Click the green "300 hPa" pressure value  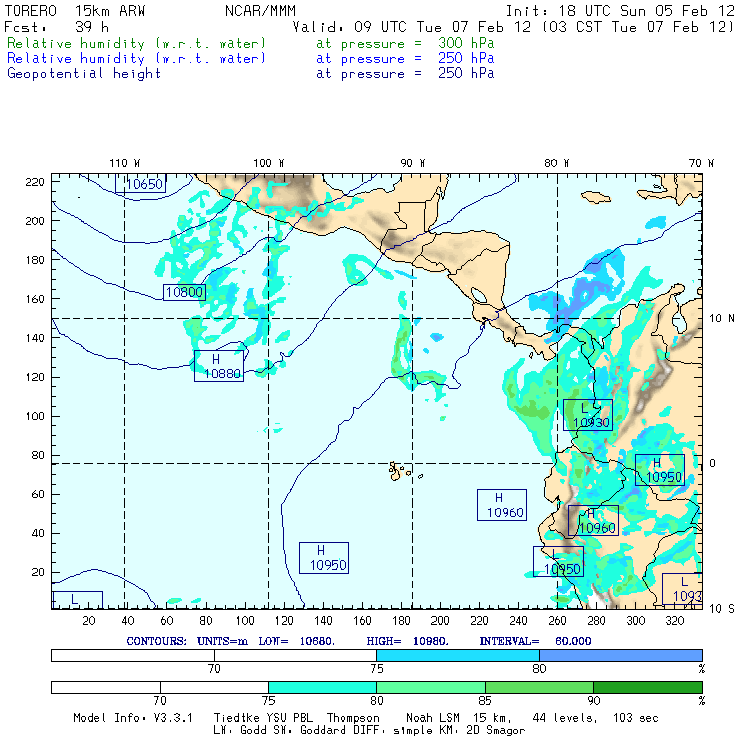click(x=466, y=43)
